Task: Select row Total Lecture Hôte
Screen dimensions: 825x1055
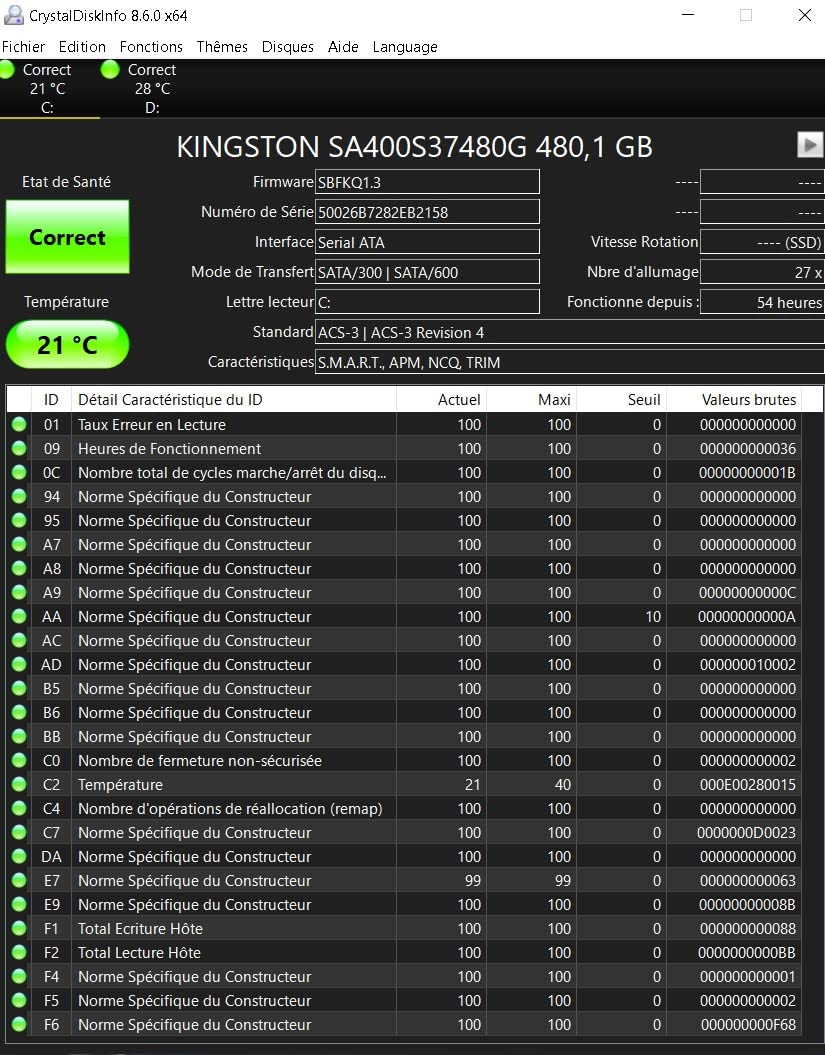Action: point(404,953)
